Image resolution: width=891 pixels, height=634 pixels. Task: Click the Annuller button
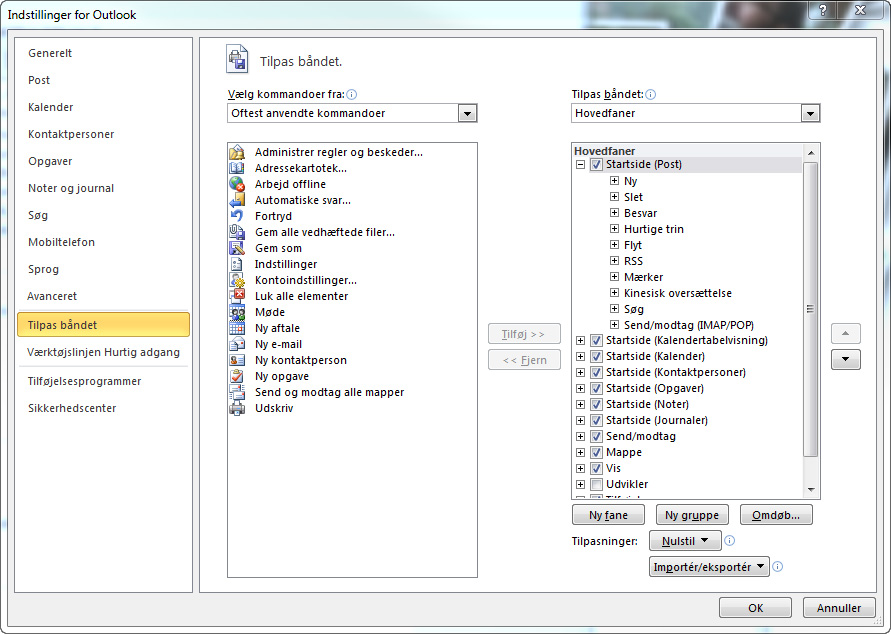[x=839, y=608]
